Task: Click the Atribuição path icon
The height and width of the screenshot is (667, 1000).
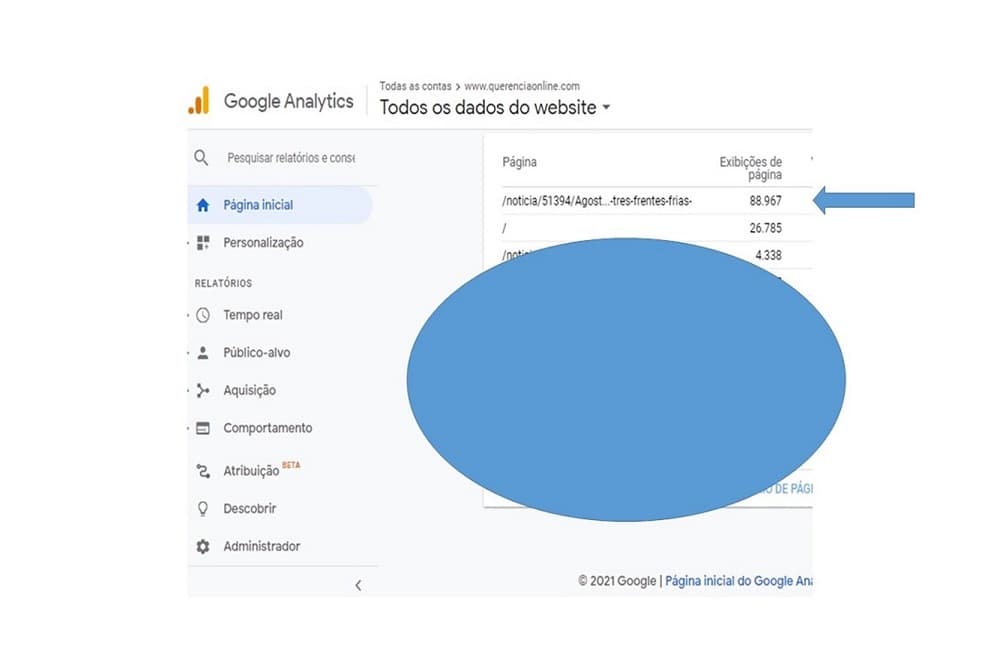Action: coord(203,471)
